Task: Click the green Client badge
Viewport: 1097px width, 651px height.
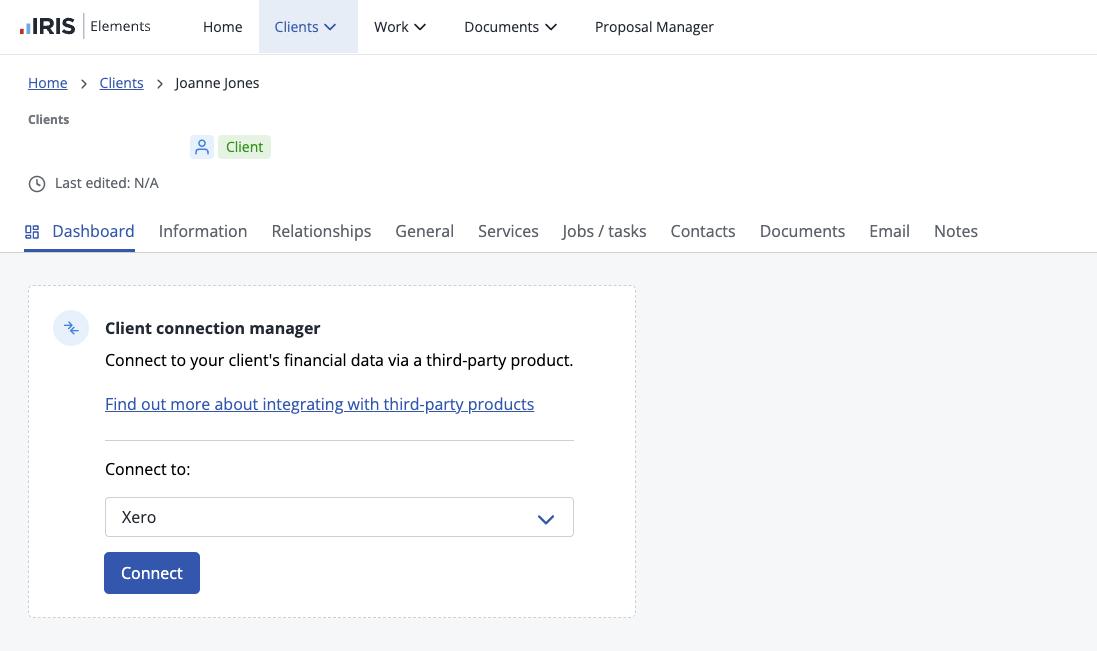Action: 244,147
